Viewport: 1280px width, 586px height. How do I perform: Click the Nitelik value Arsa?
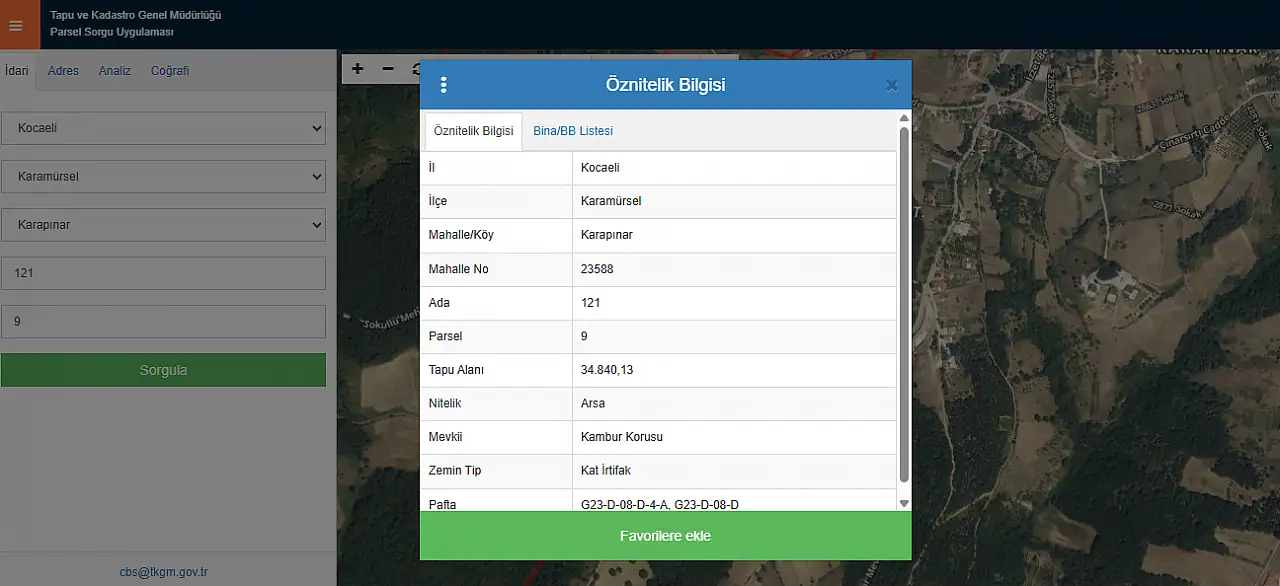593,403
